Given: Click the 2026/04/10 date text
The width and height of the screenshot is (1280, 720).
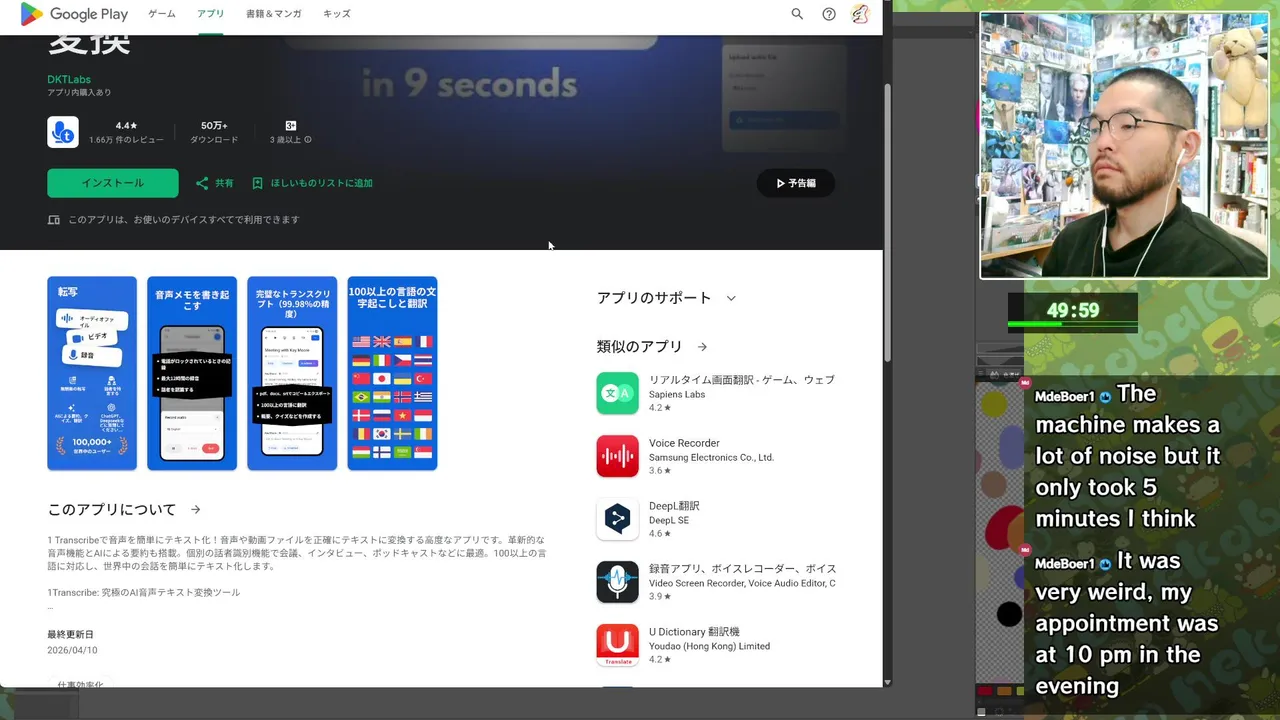Looking at the screenshot, I should pyautogui.click(x=72, y=650).
